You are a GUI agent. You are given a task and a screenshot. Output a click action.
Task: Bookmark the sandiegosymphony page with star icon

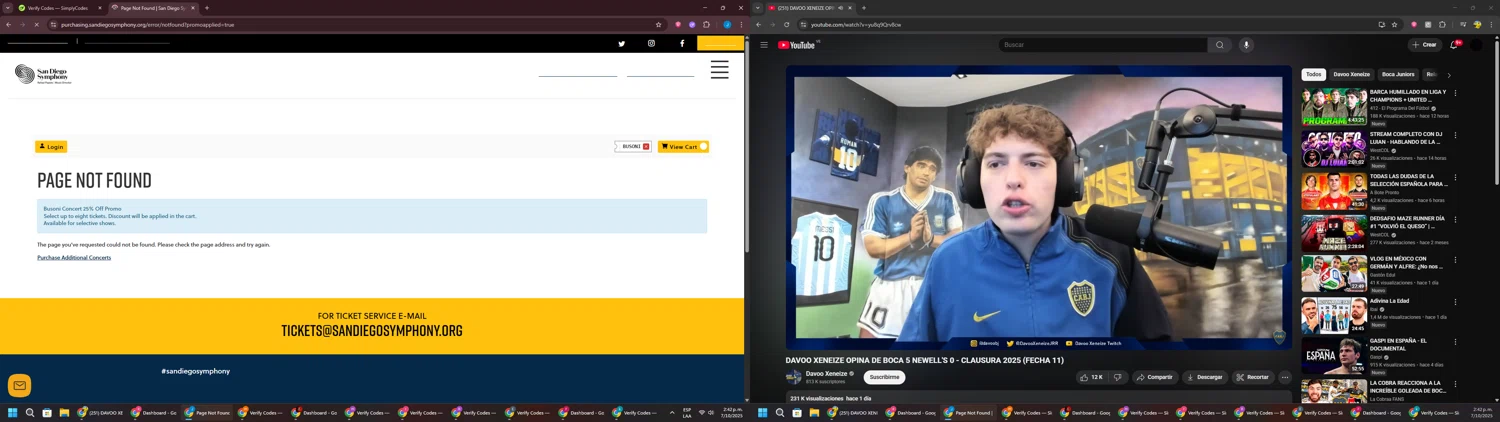click(x=658, y=25)
